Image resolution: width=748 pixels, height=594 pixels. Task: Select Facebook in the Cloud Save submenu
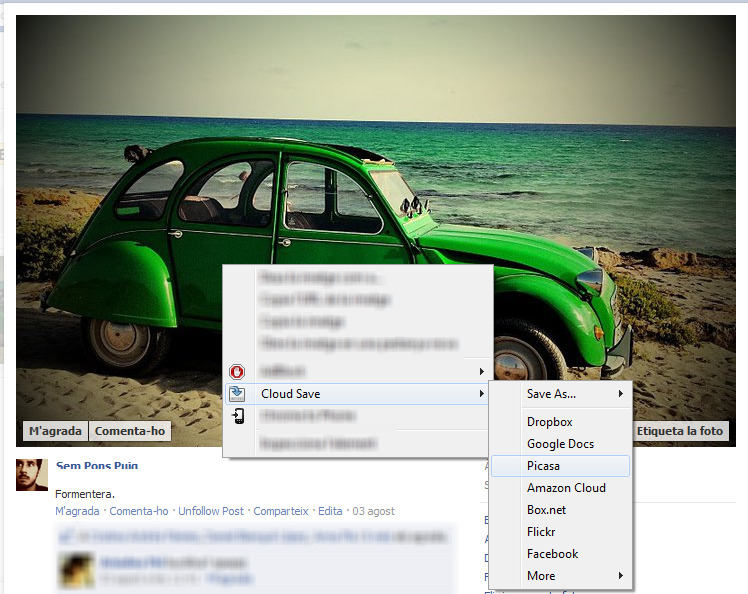click(x=552, y=554)
